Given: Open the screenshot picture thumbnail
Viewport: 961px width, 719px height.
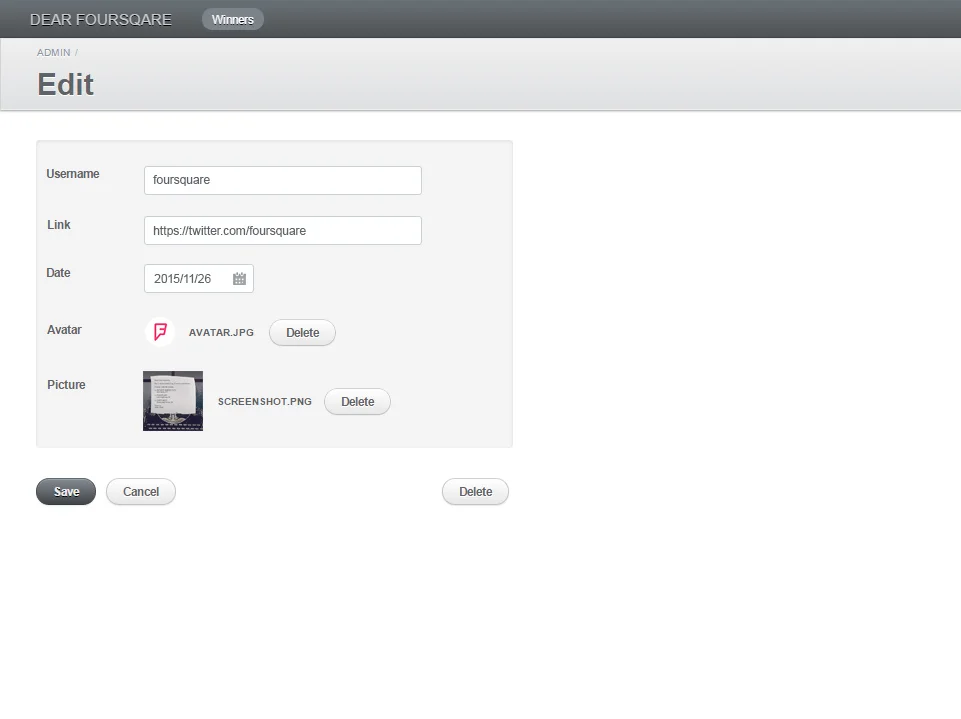Looking at the screenshot, I should [x=173, y=401].
